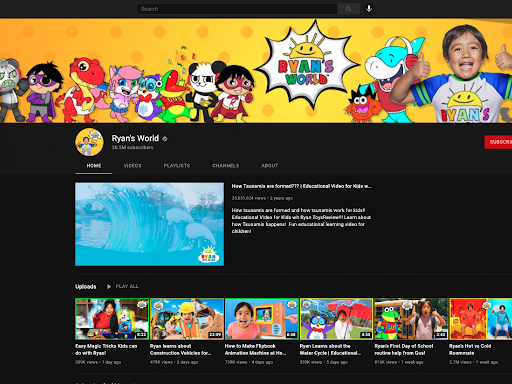Open Water Cycle video thumbnail
Screen dimensions: 512x384
pyautogui.click(x=336, y=319)
